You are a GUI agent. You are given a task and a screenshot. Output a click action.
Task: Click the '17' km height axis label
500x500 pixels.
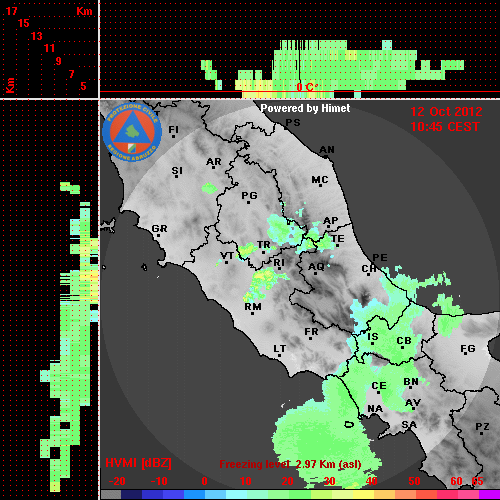click(x=11, y=11)
